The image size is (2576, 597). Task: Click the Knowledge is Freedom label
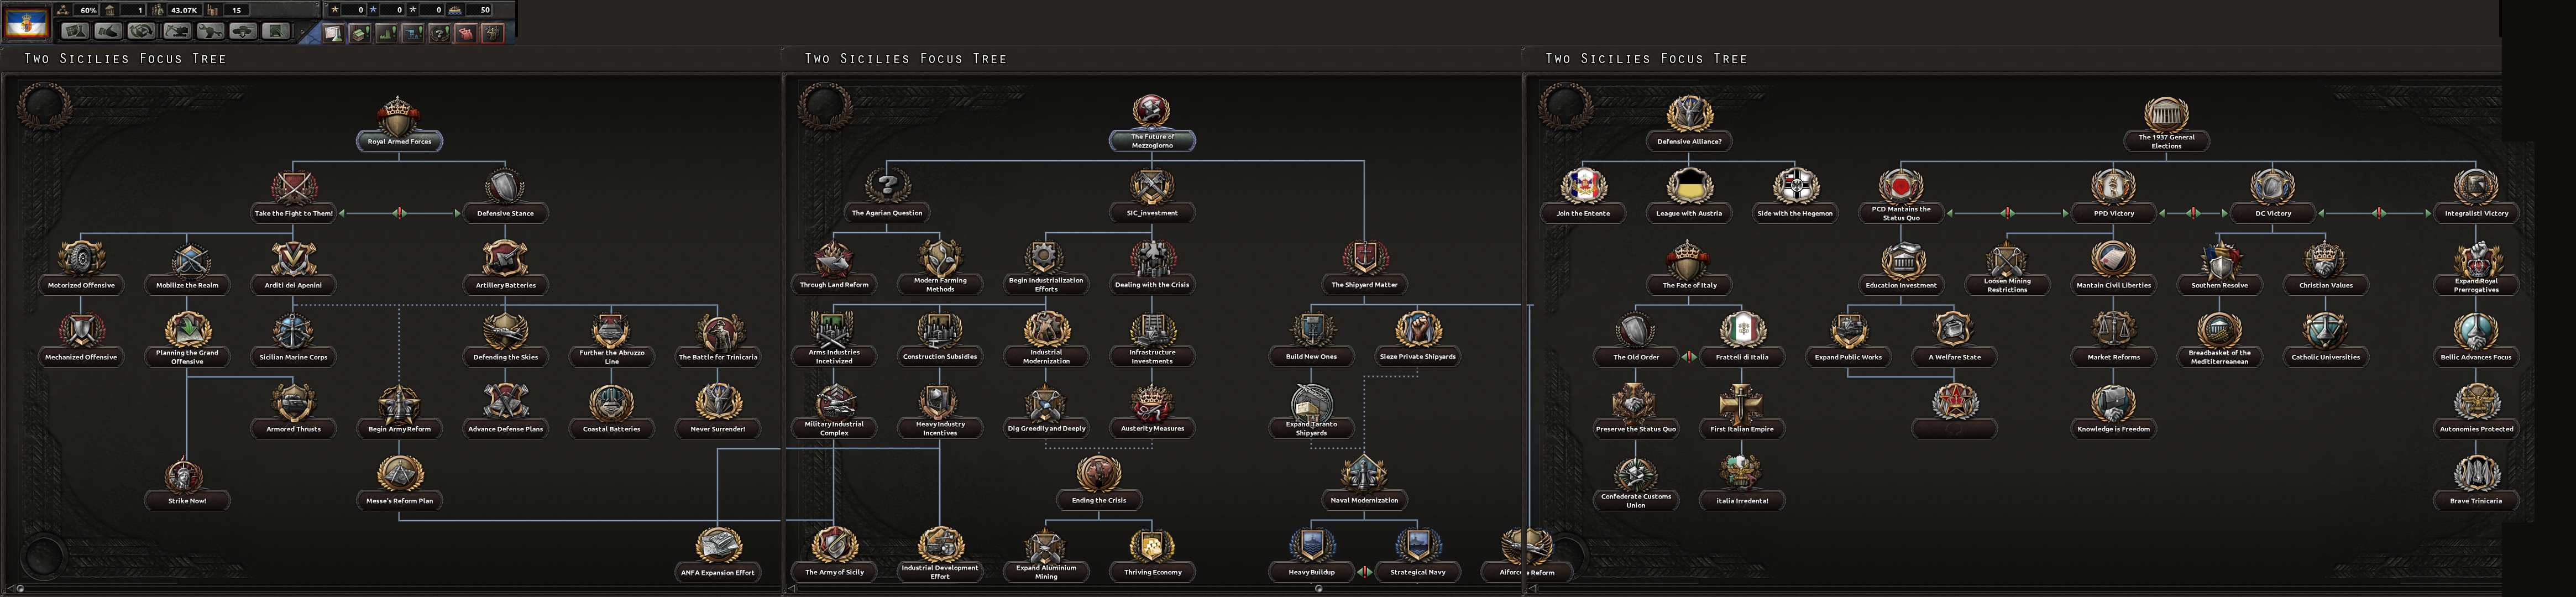click(2113, 429)
